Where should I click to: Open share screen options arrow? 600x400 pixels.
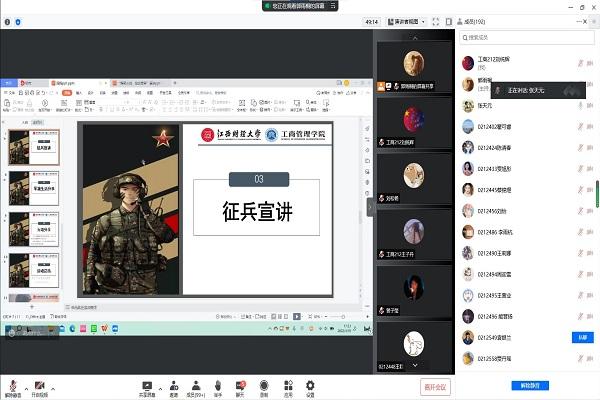coord(160,389)
